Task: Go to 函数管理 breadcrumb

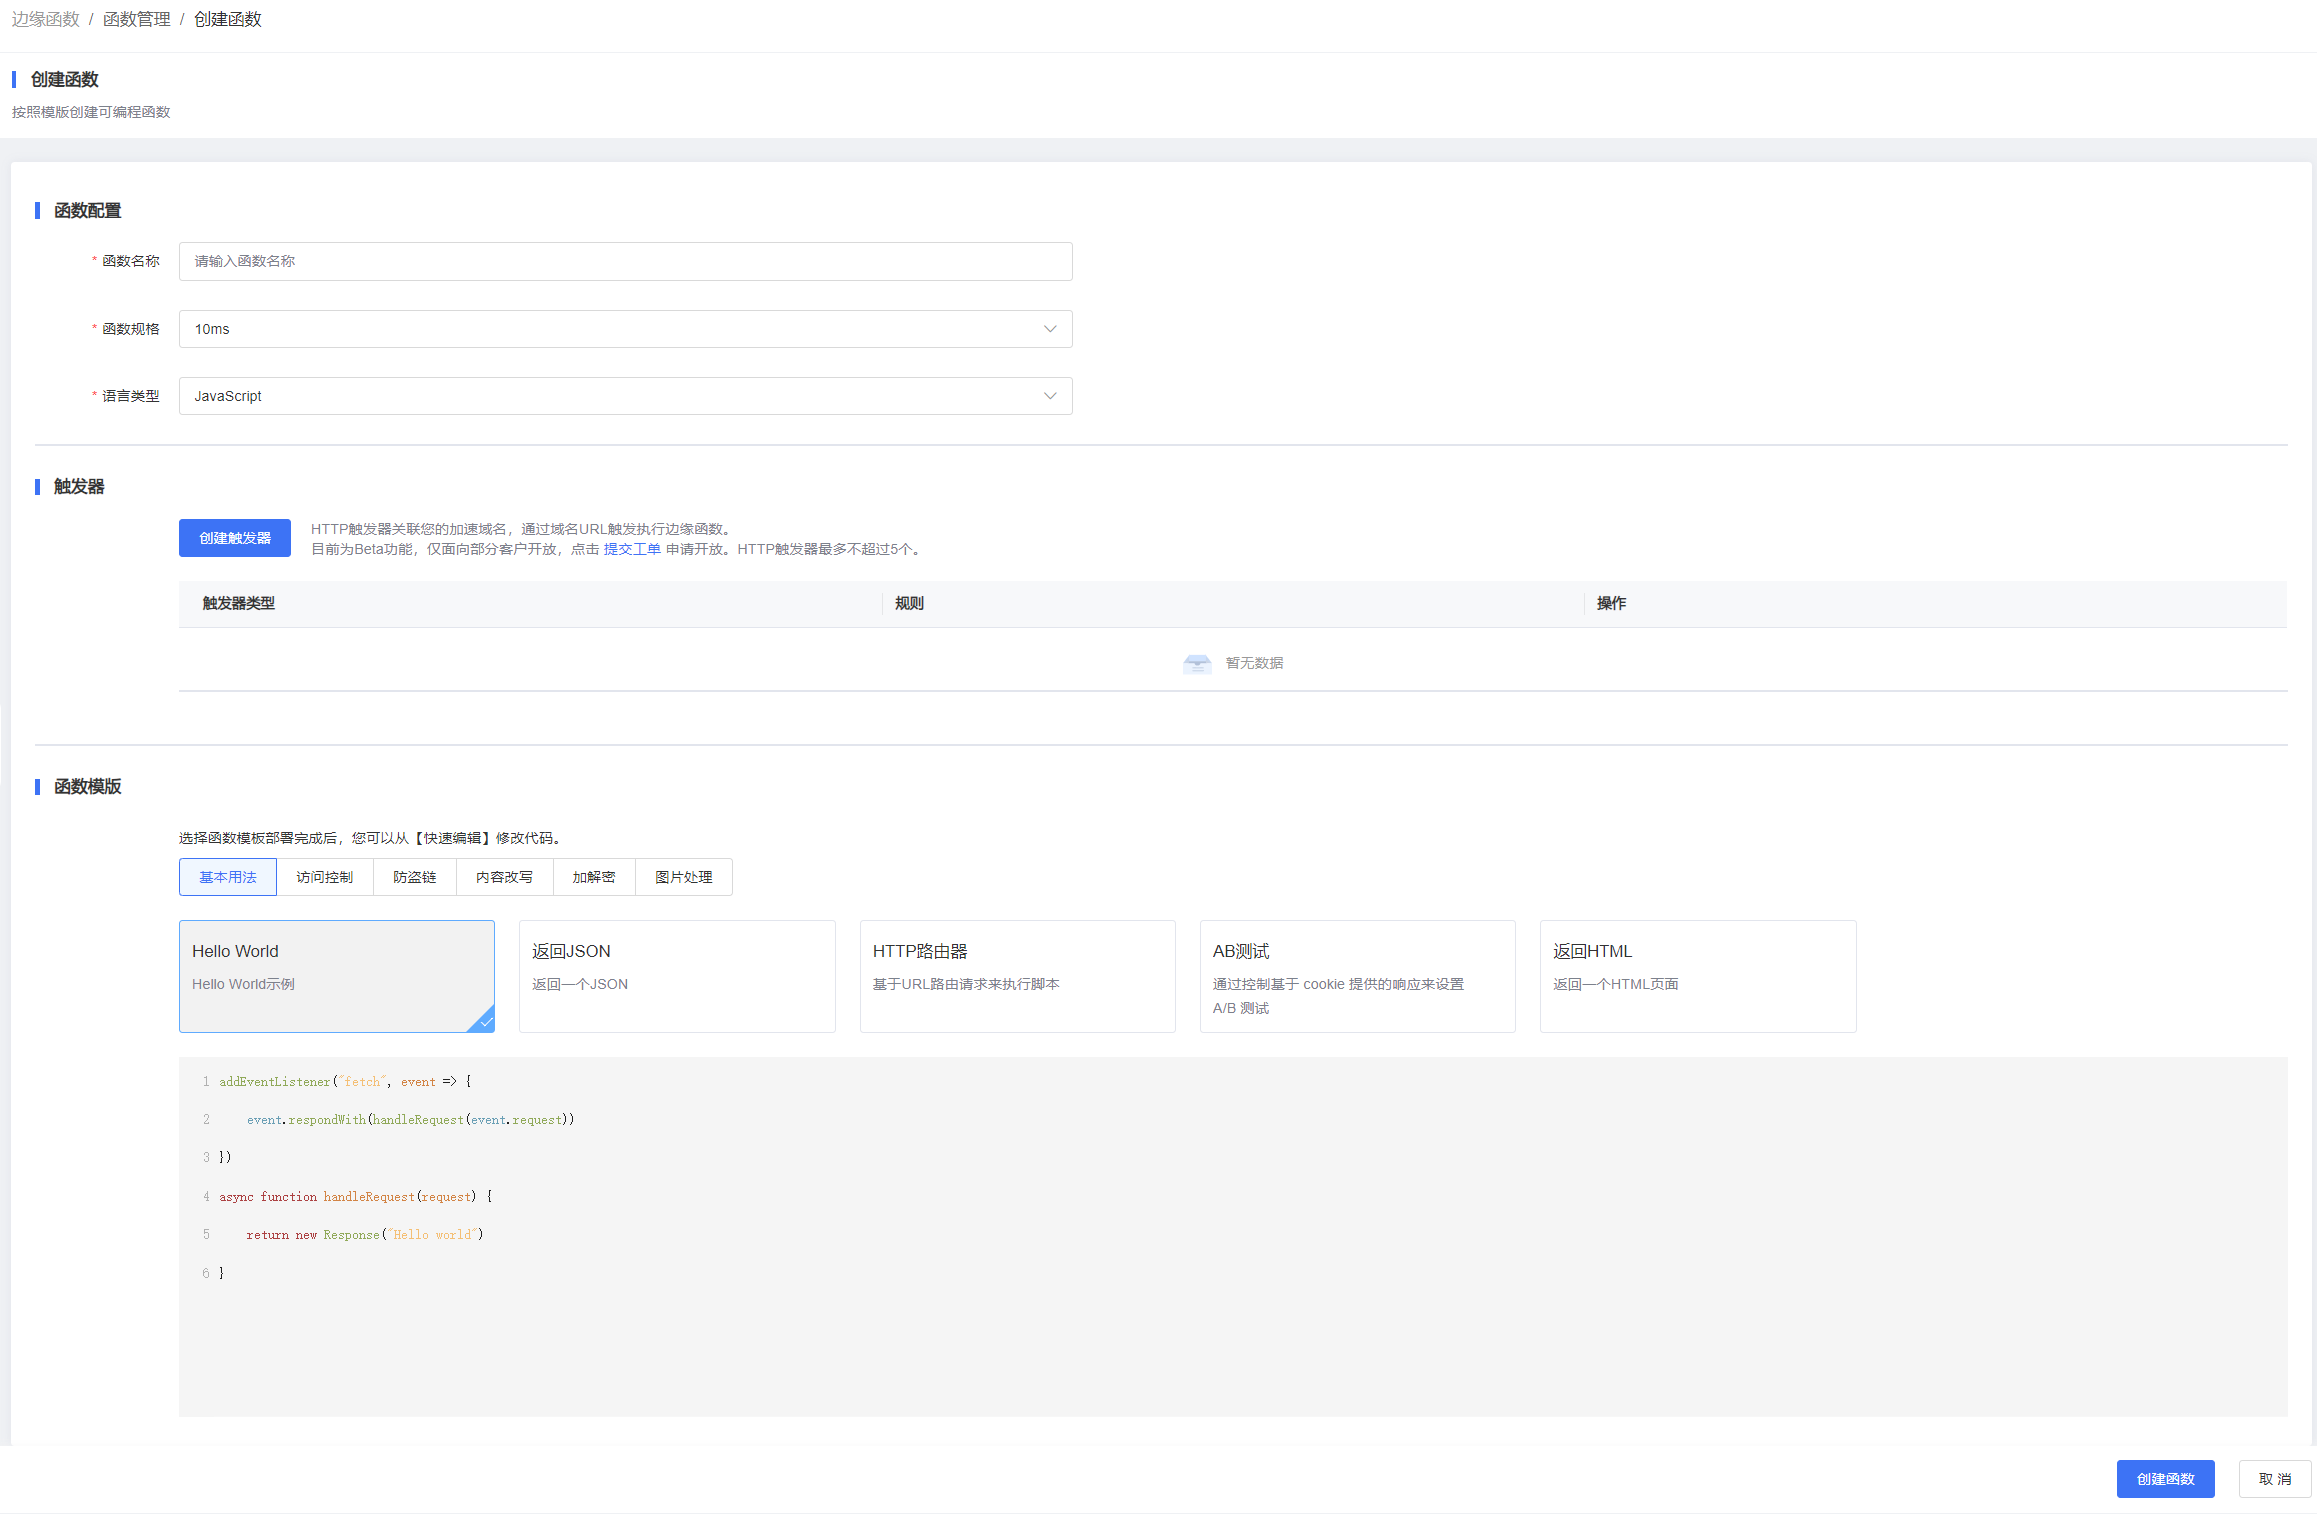Action: click(x=137, y=19)
